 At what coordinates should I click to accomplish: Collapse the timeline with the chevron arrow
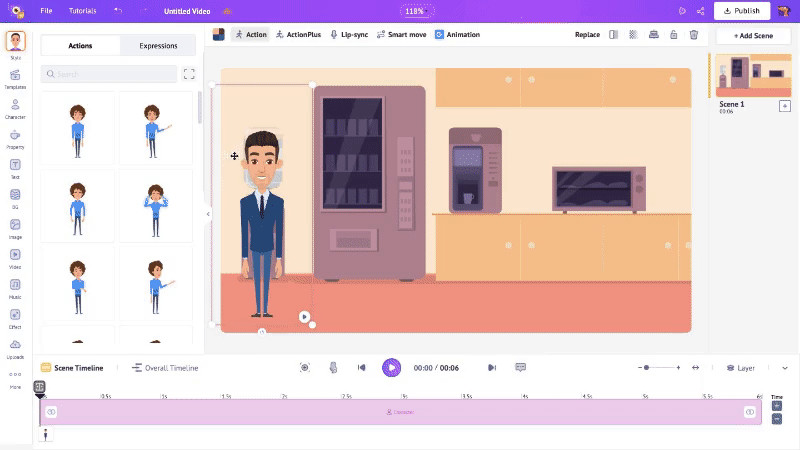tap(785, 368)
